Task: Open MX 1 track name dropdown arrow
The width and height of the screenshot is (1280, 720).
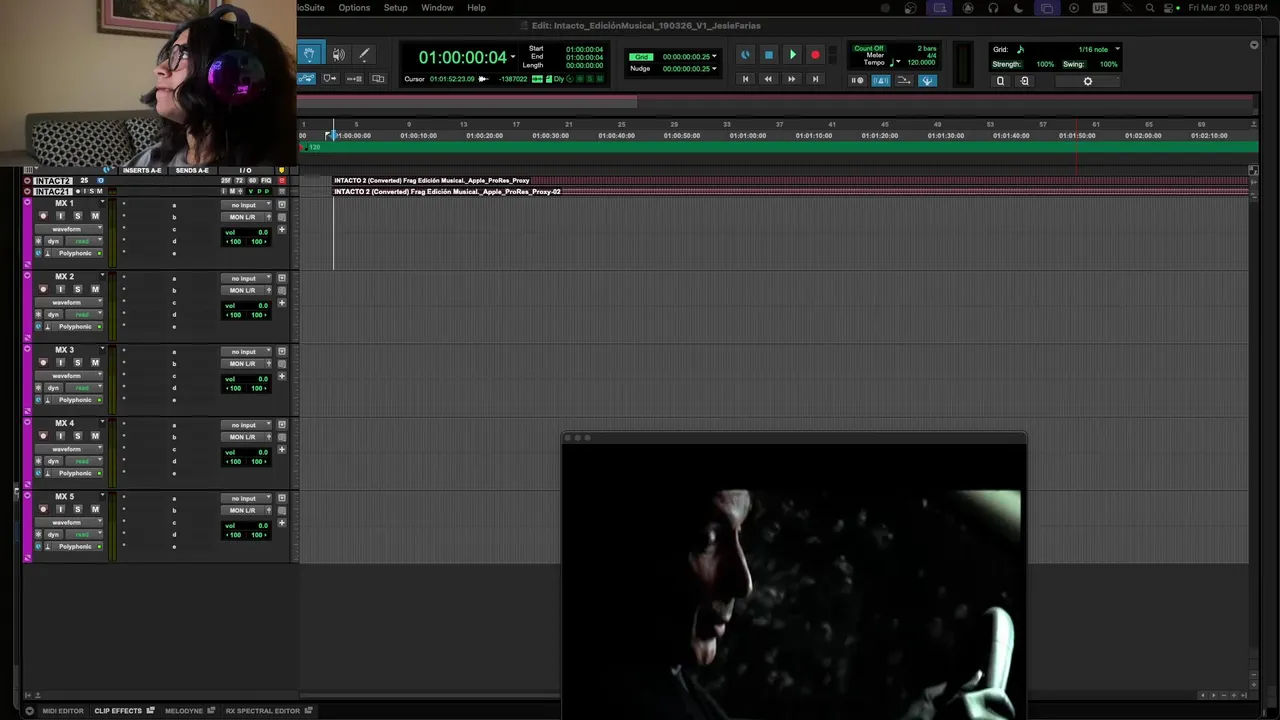Action: [x=101, y=202]
